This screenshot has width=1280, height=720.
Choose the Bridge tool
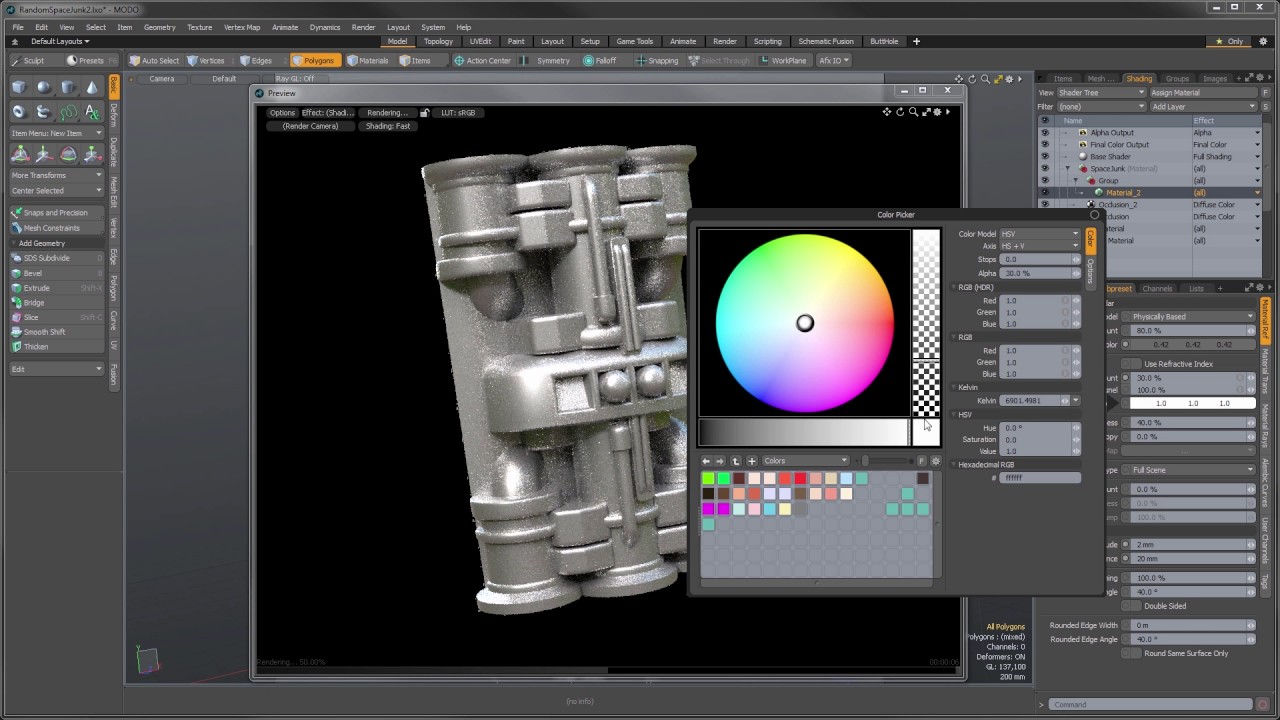point(56,302)
